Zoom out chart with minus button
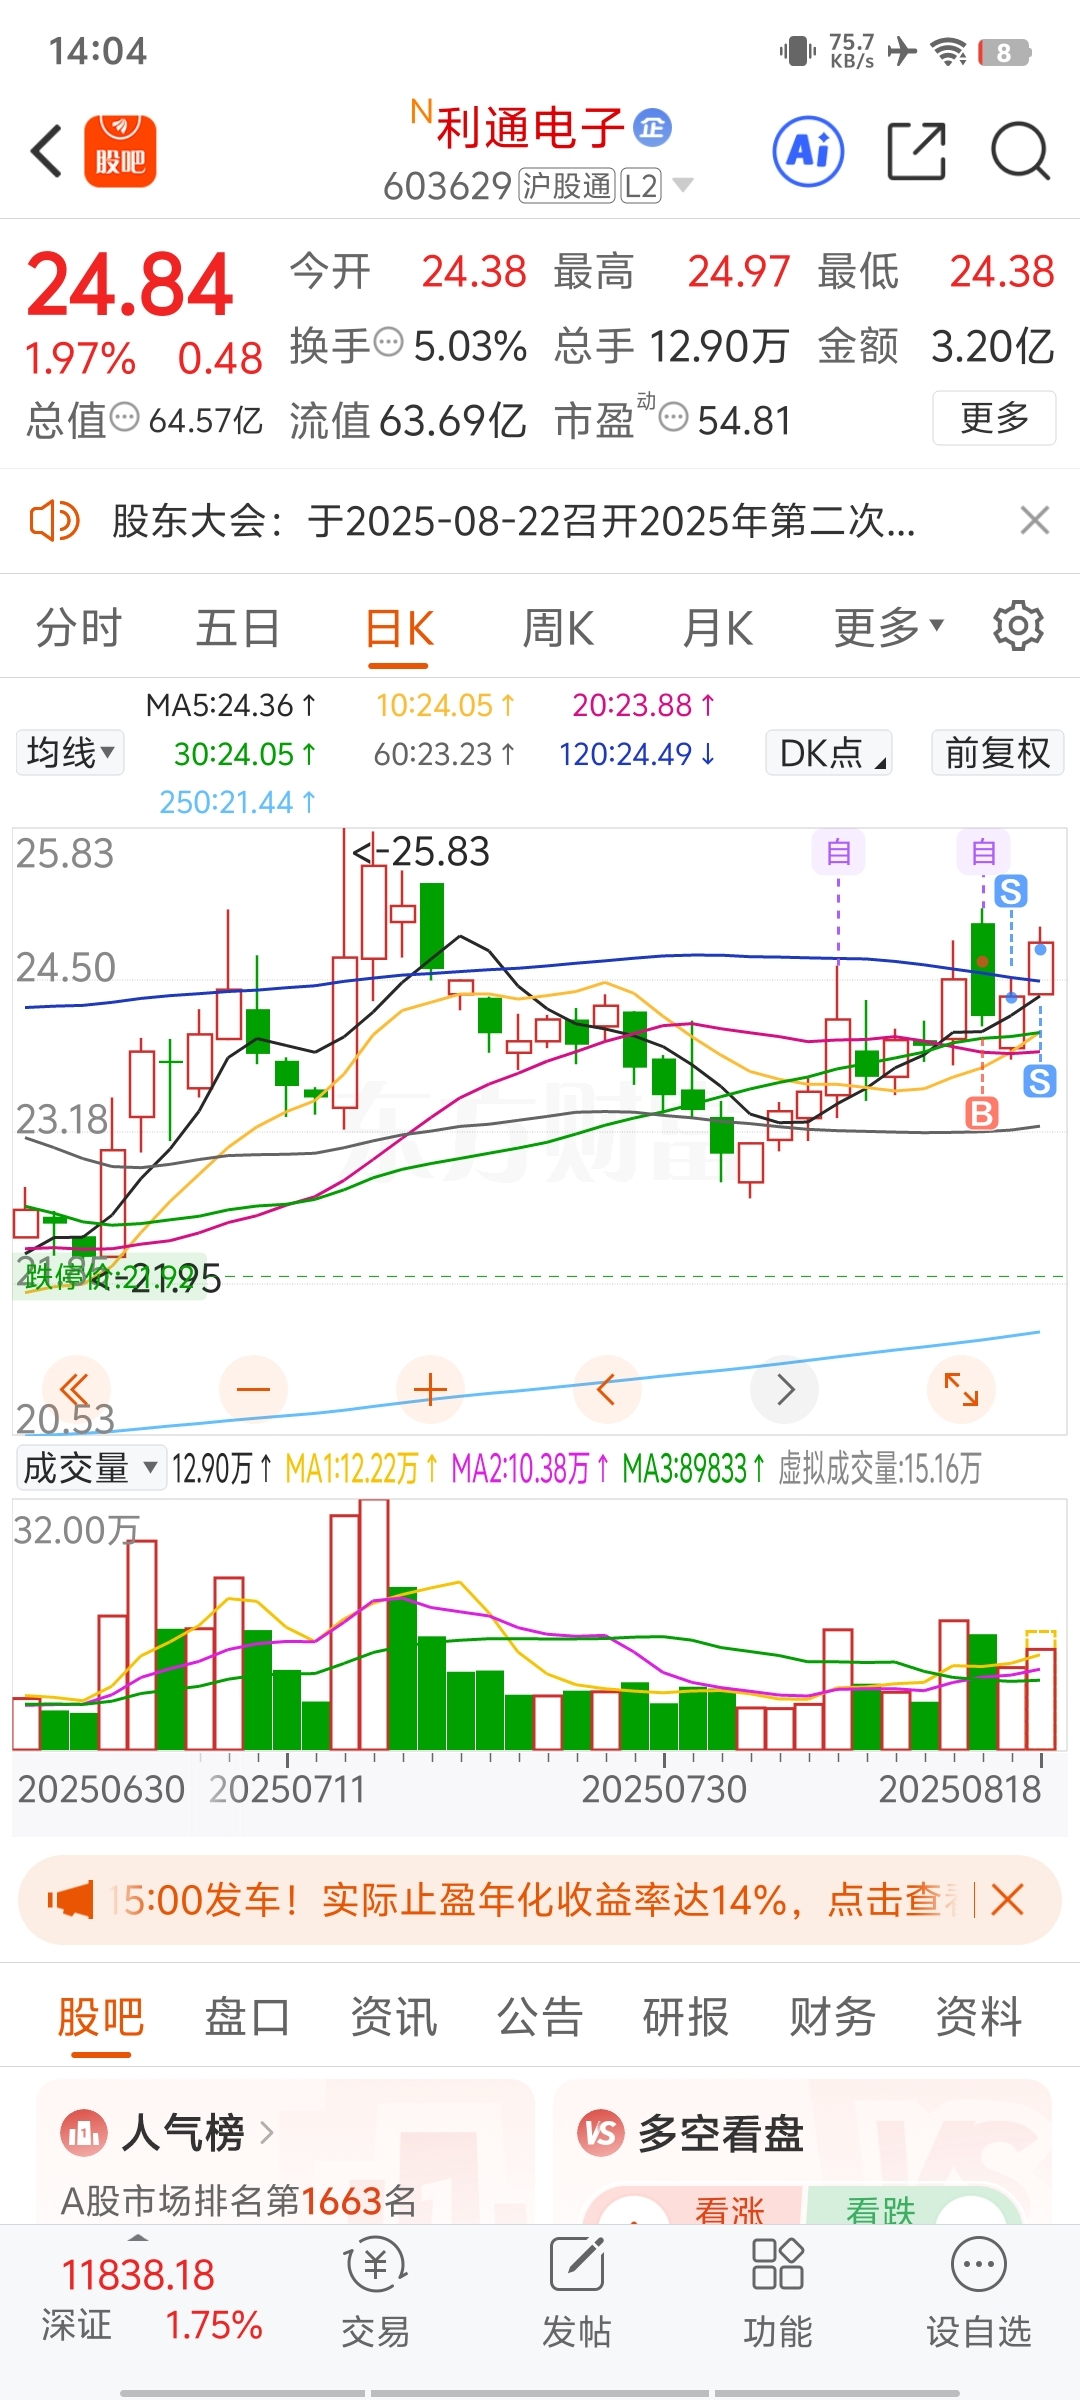 tap(253, 1389)
